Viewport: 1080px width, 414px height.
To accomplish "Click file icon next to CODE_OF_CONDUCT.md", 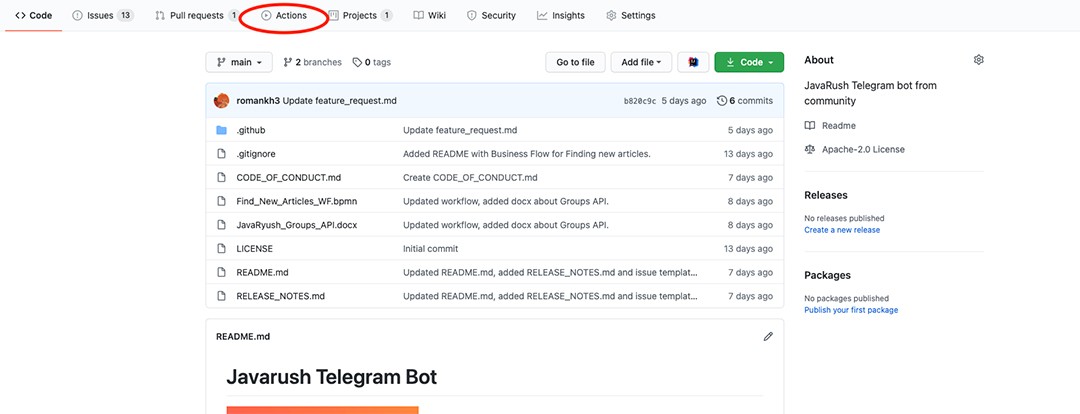I will click(x=221, y=178).
